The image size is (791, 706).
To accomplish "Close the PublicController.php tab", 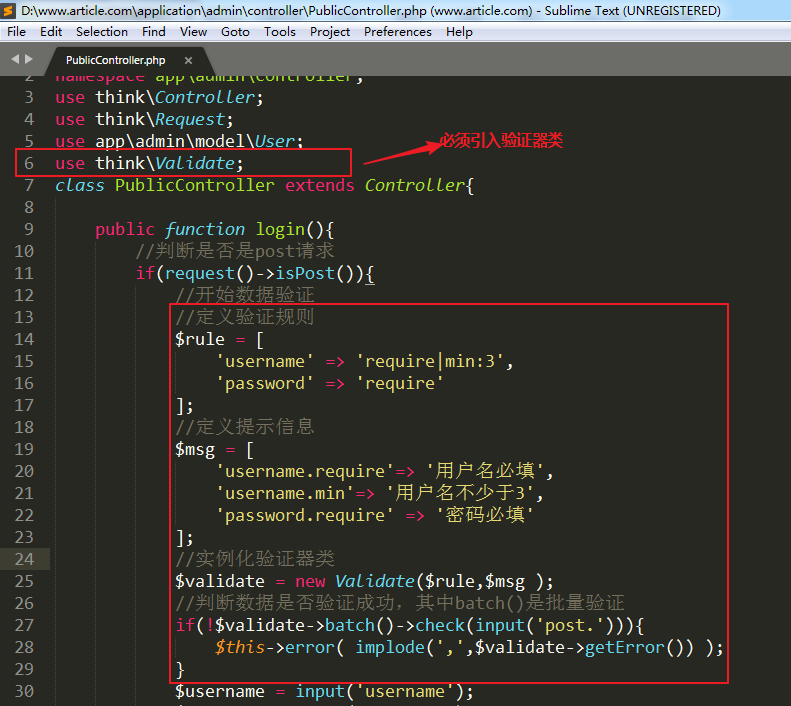I will point(188,60).
